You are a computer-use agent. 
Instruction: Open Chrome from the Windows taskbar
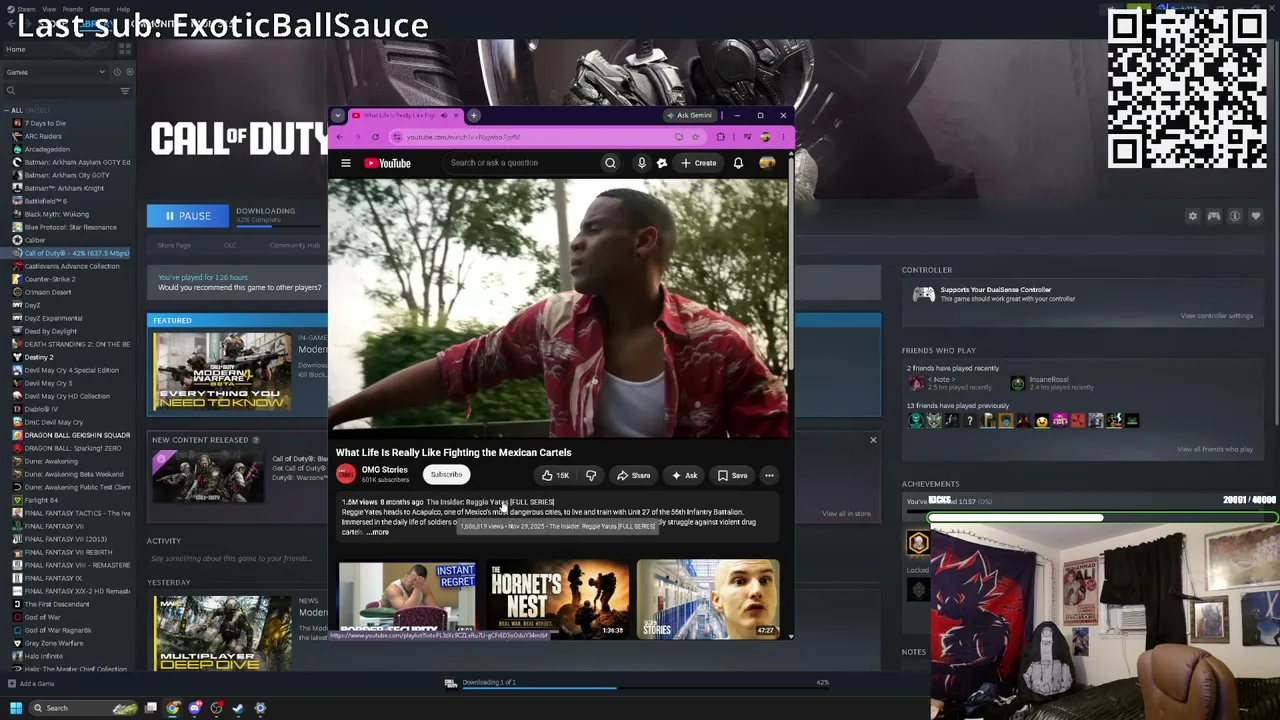point(173,708)
